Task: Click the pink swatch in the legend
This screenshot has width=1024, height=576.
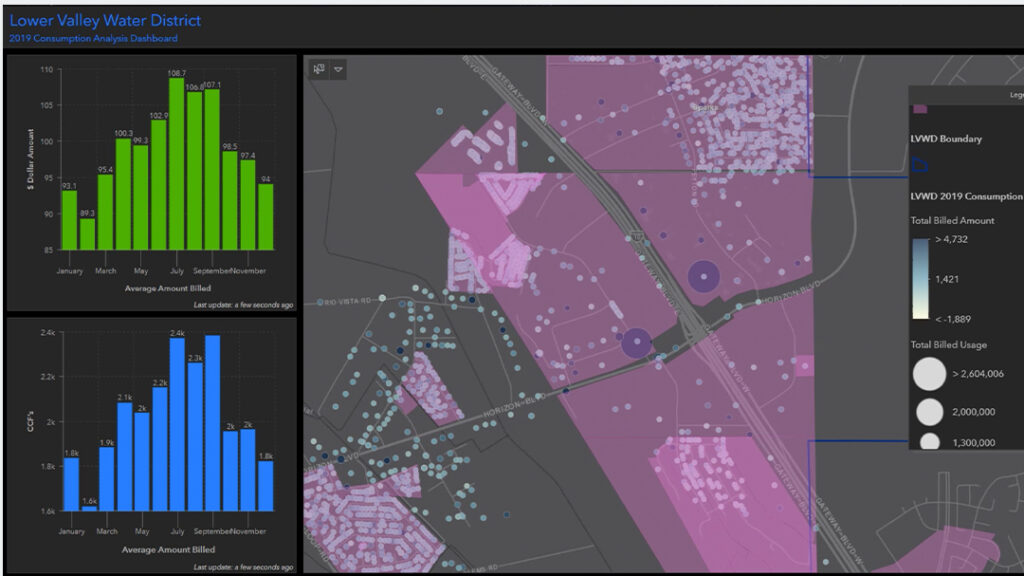Action: pos(920,109)
